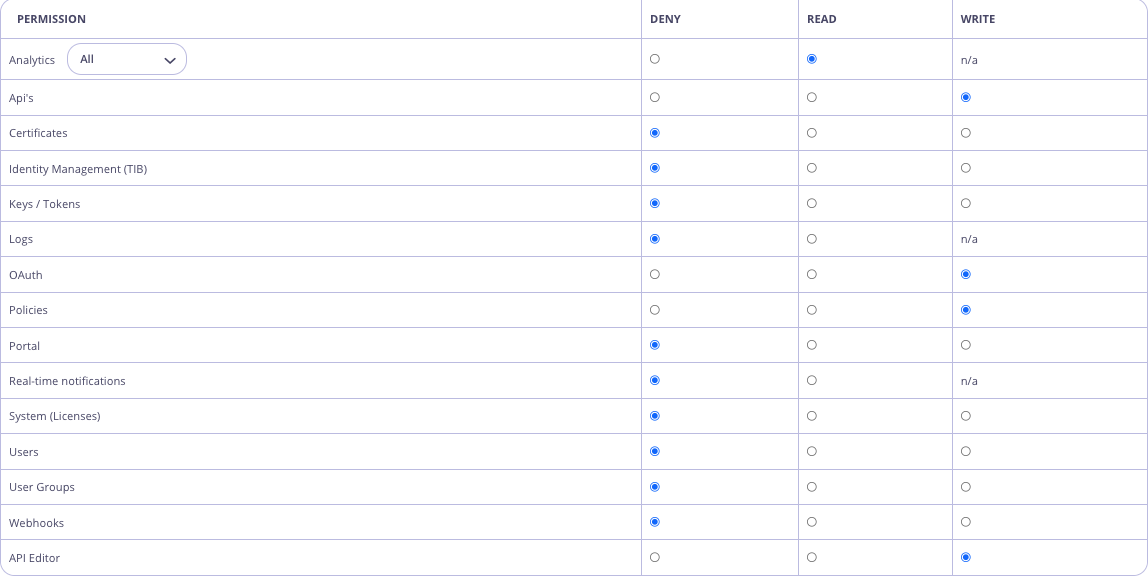Select Read for Real-time notifications
This screenshot has width=1148, height=577.
point(811,381)
